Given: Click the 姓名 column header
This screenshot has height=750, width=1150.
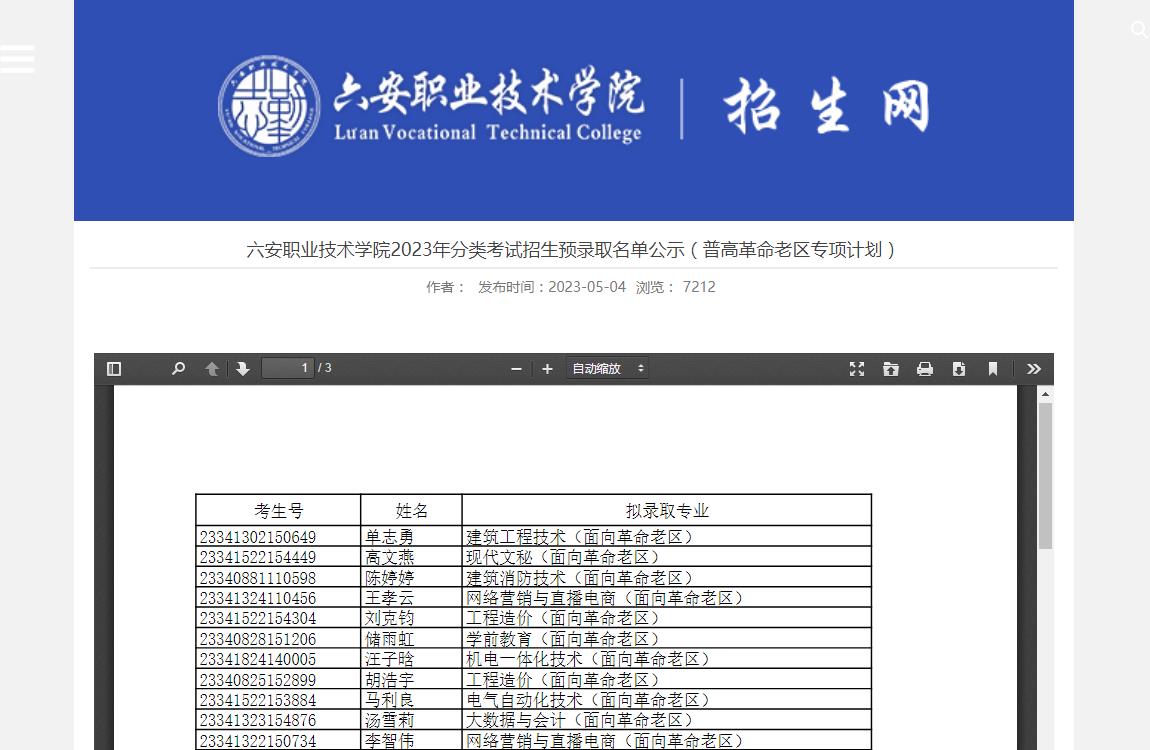Looking at the screenshot, I should (x=411, y=510).
